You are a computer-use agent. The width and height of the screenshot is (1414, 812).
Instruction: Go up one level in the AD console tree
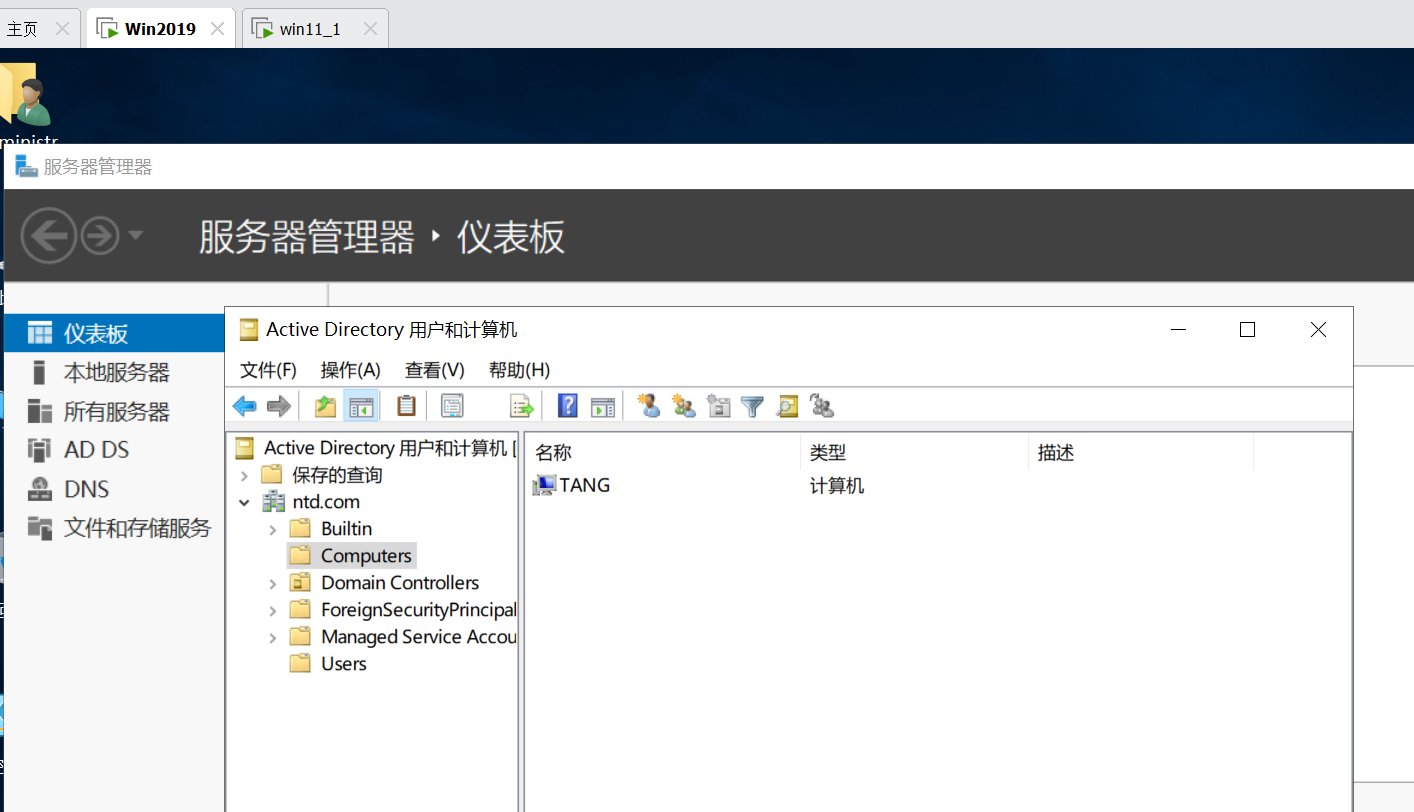coord(325,406)
